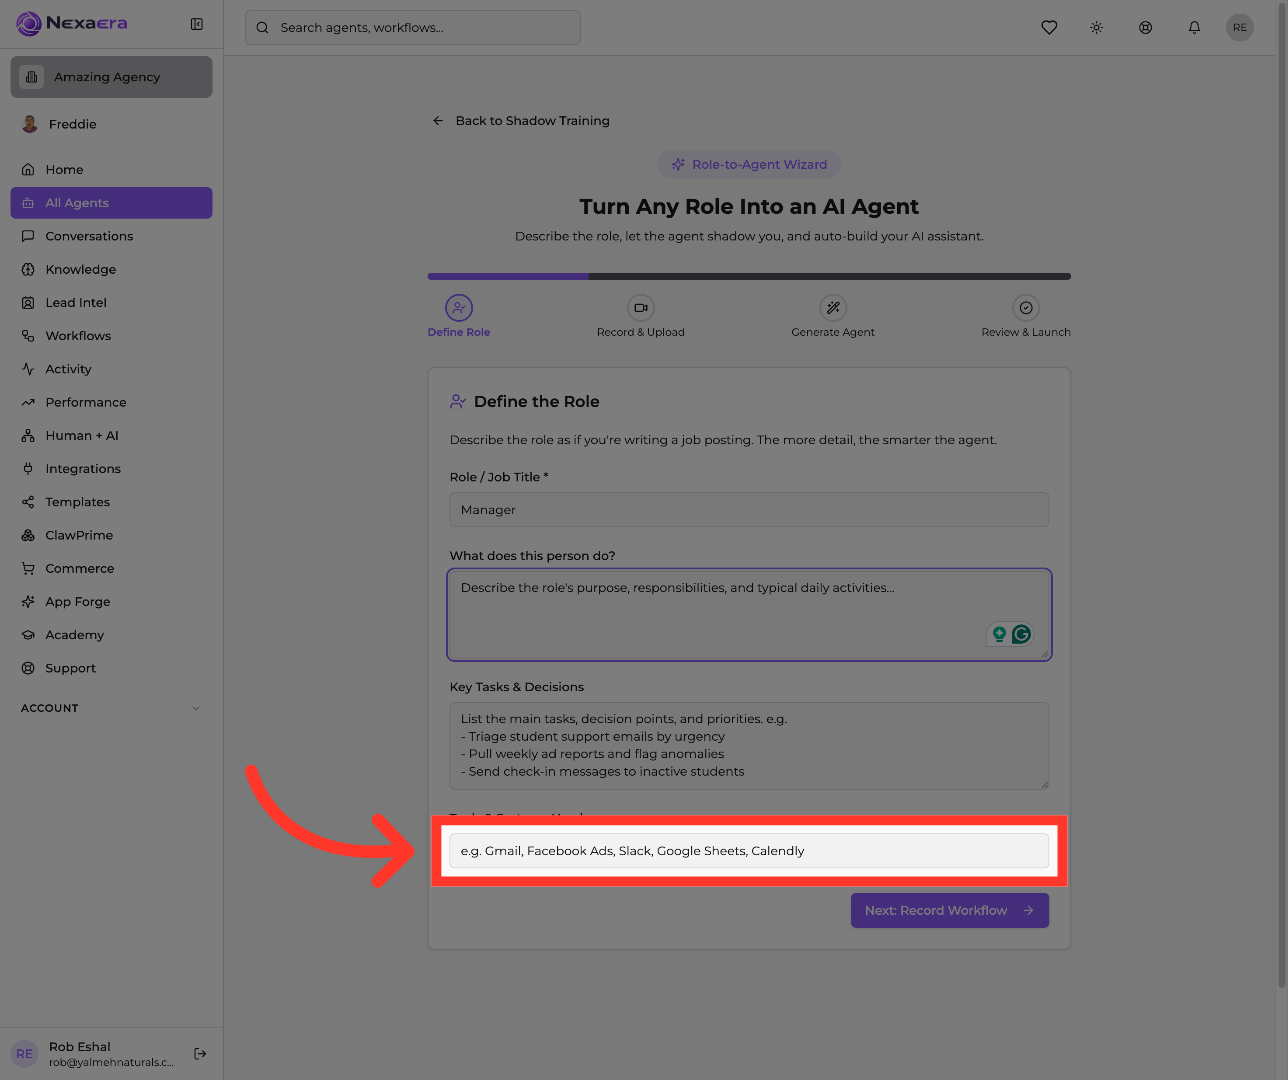Screen dimensions: 1288x1080
Task: Open Workflows in sidebar
Action: [x=112, y=336]
